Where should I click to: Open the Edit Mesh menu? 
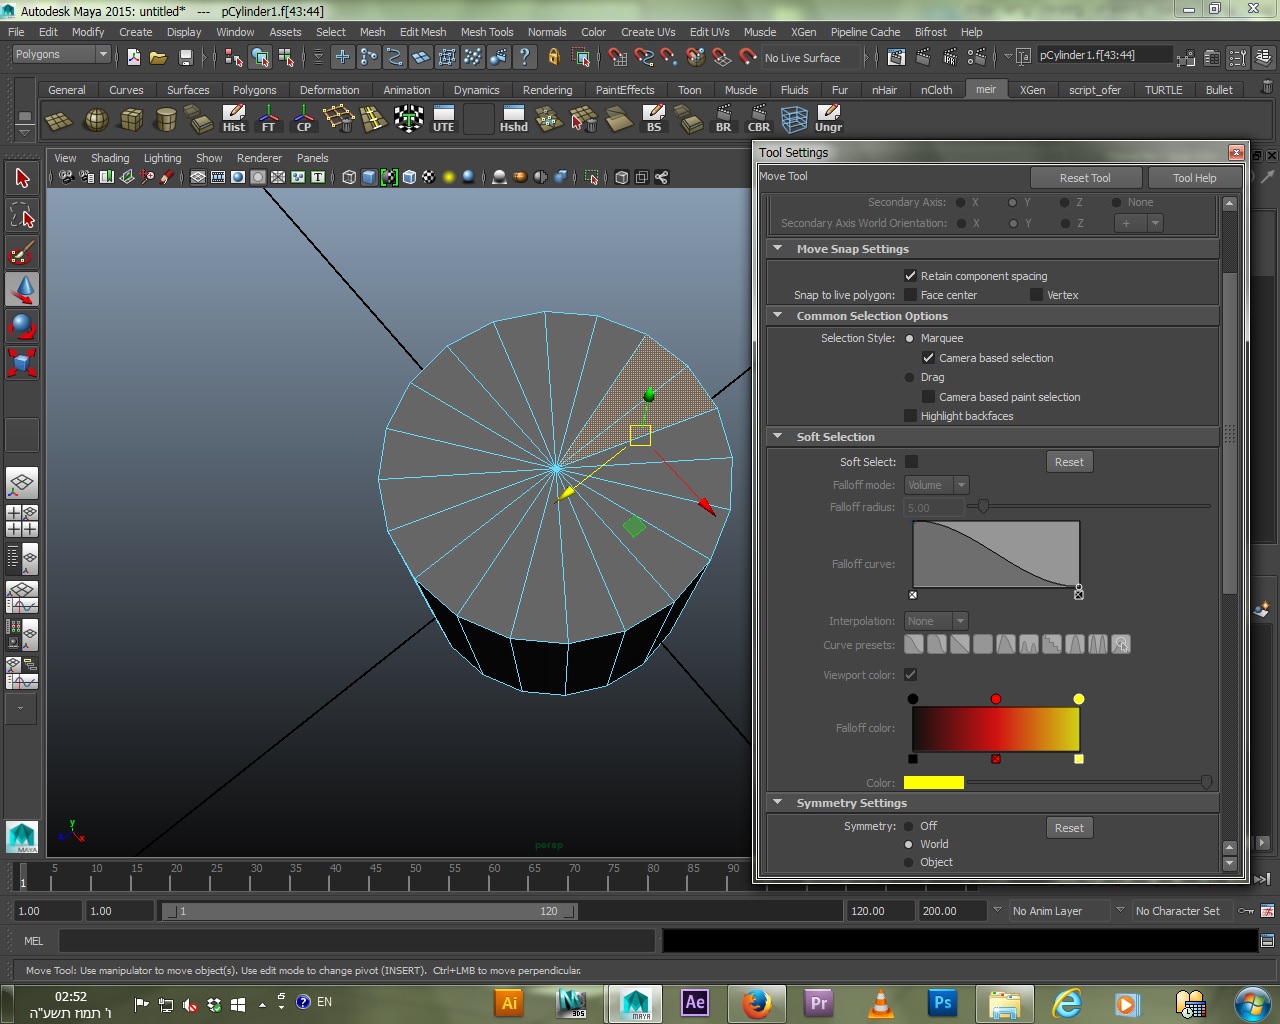coord(423,32)
